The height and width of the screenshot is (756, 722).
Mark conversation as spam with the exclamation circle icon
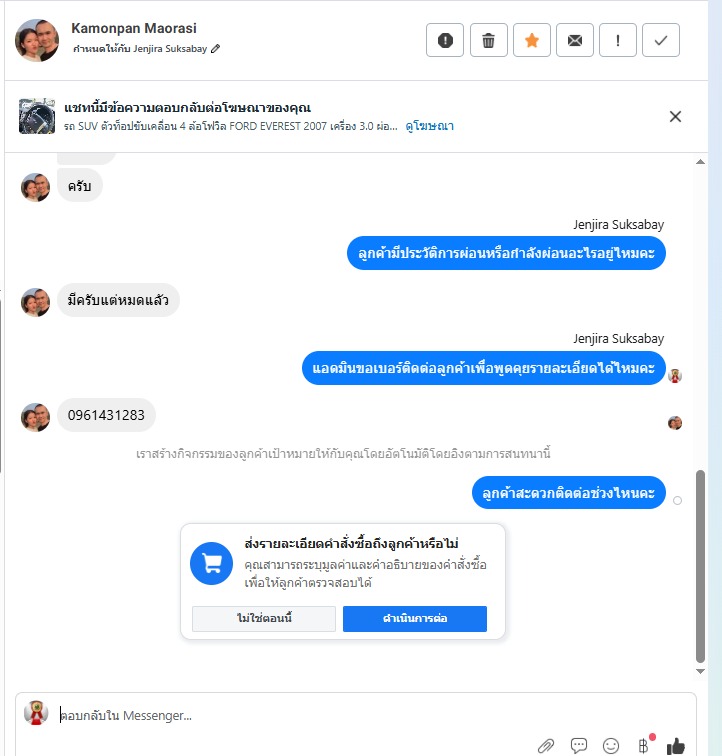tap(445, 40)
